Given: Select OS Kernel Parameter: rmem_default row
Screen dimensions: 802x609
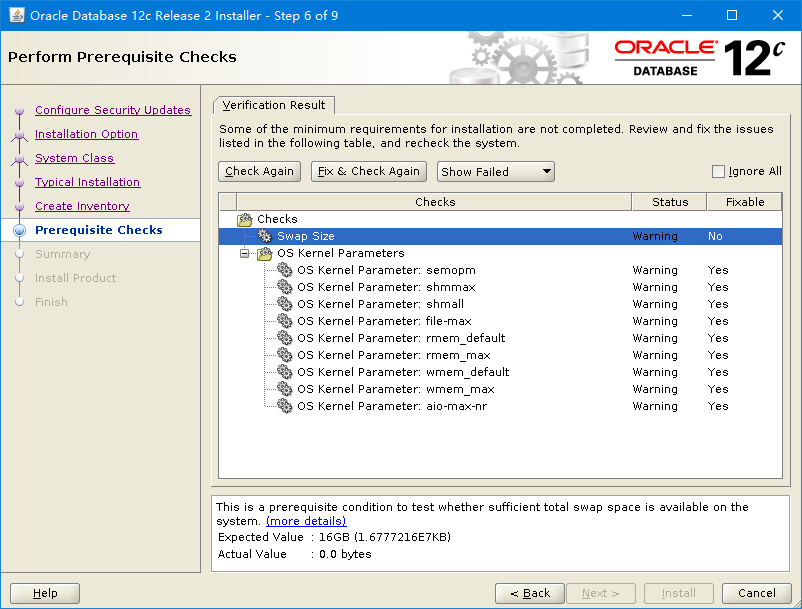Looking at the screenshot, I should 500,338.
